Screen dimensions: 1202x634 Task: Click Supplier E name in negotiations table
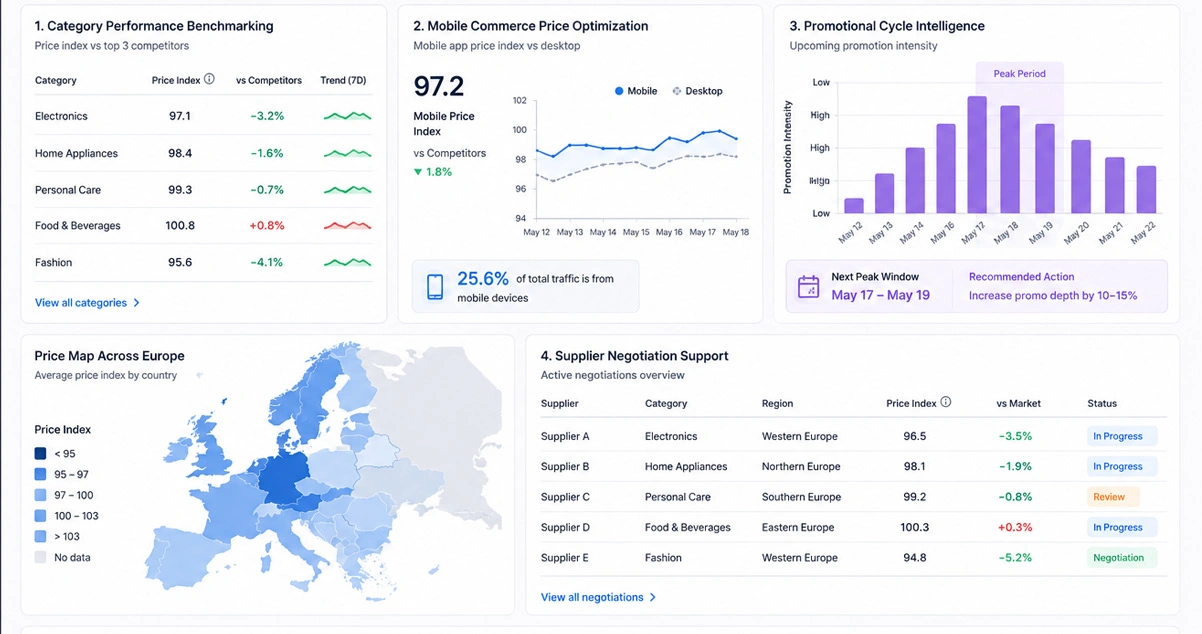tap(565, 558)
